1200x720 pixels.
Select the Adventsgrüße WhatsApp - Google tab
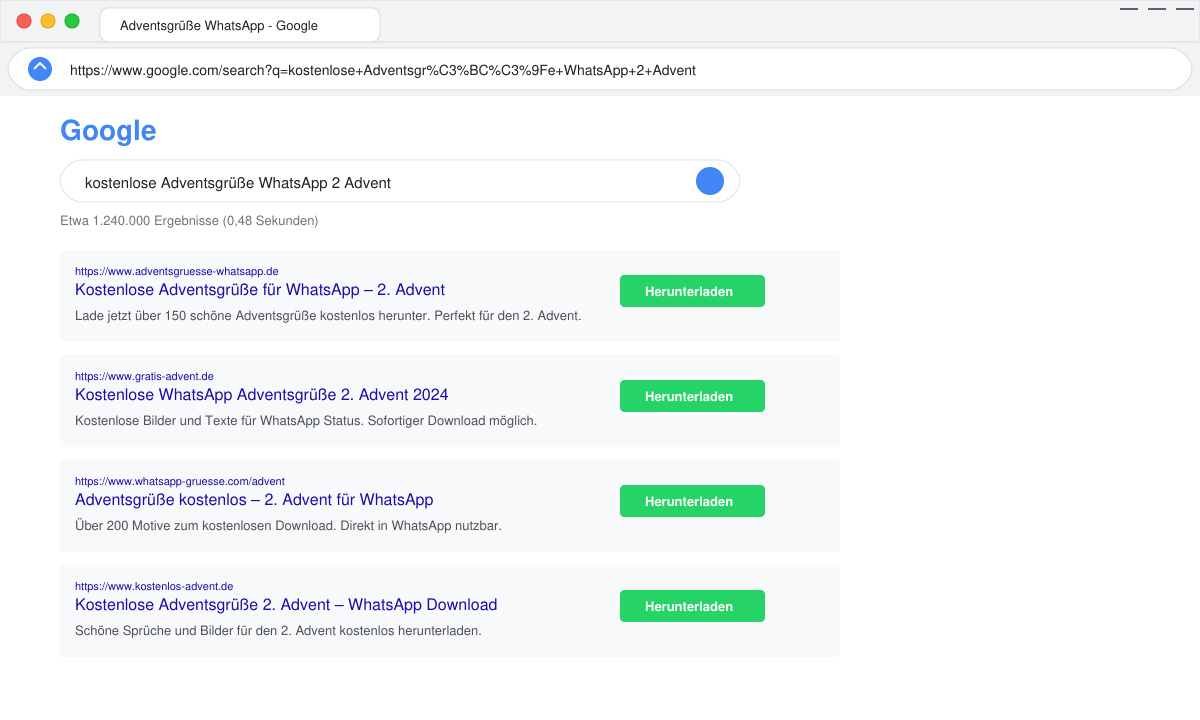(240, 25)
